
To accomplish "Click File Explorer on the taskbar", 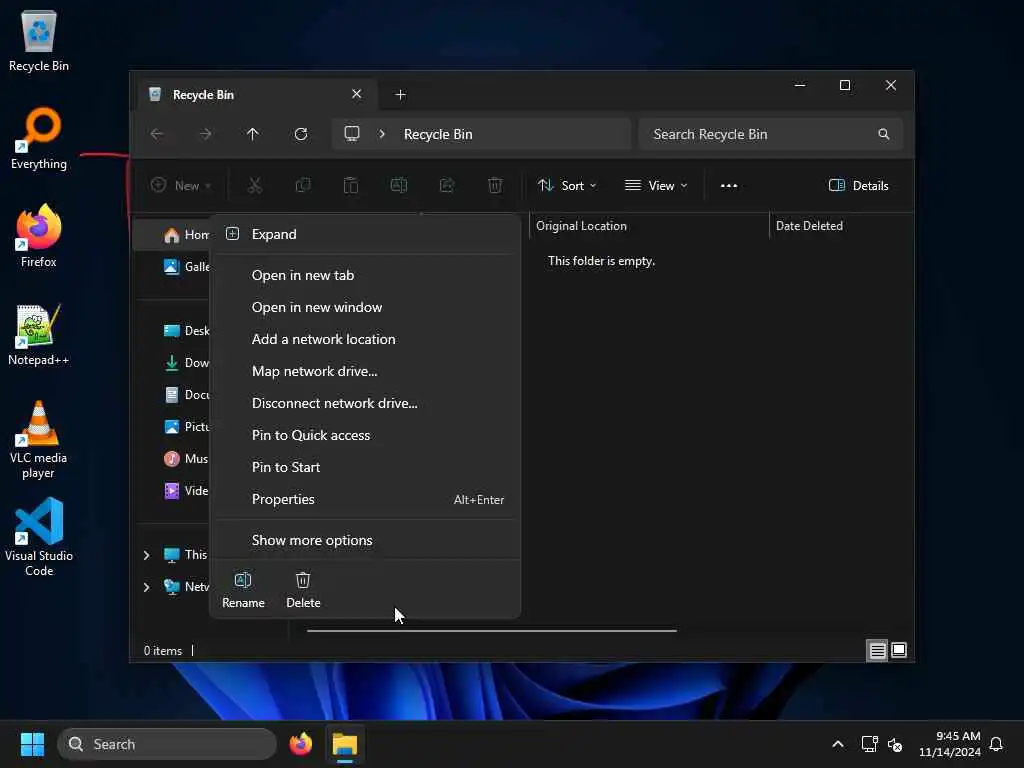I will coord(345,744).
